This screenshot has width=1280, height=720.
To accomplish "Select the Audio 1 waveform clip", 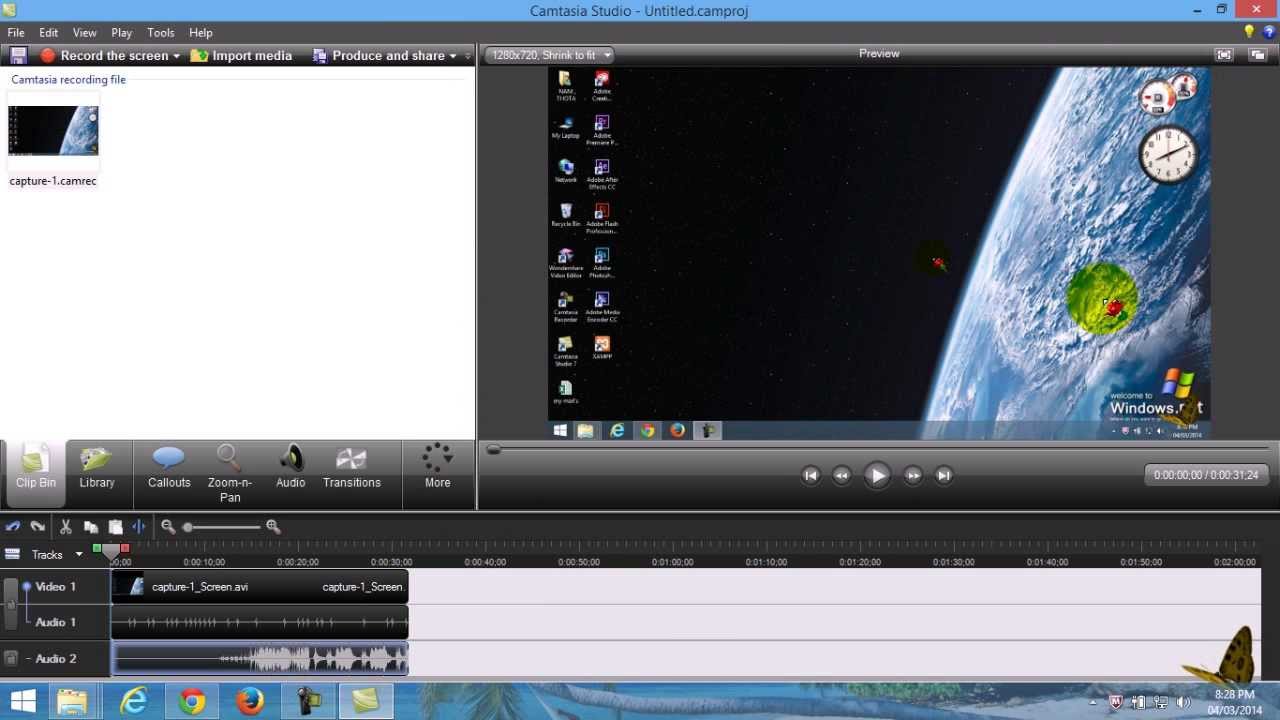I will coord(260,623).
